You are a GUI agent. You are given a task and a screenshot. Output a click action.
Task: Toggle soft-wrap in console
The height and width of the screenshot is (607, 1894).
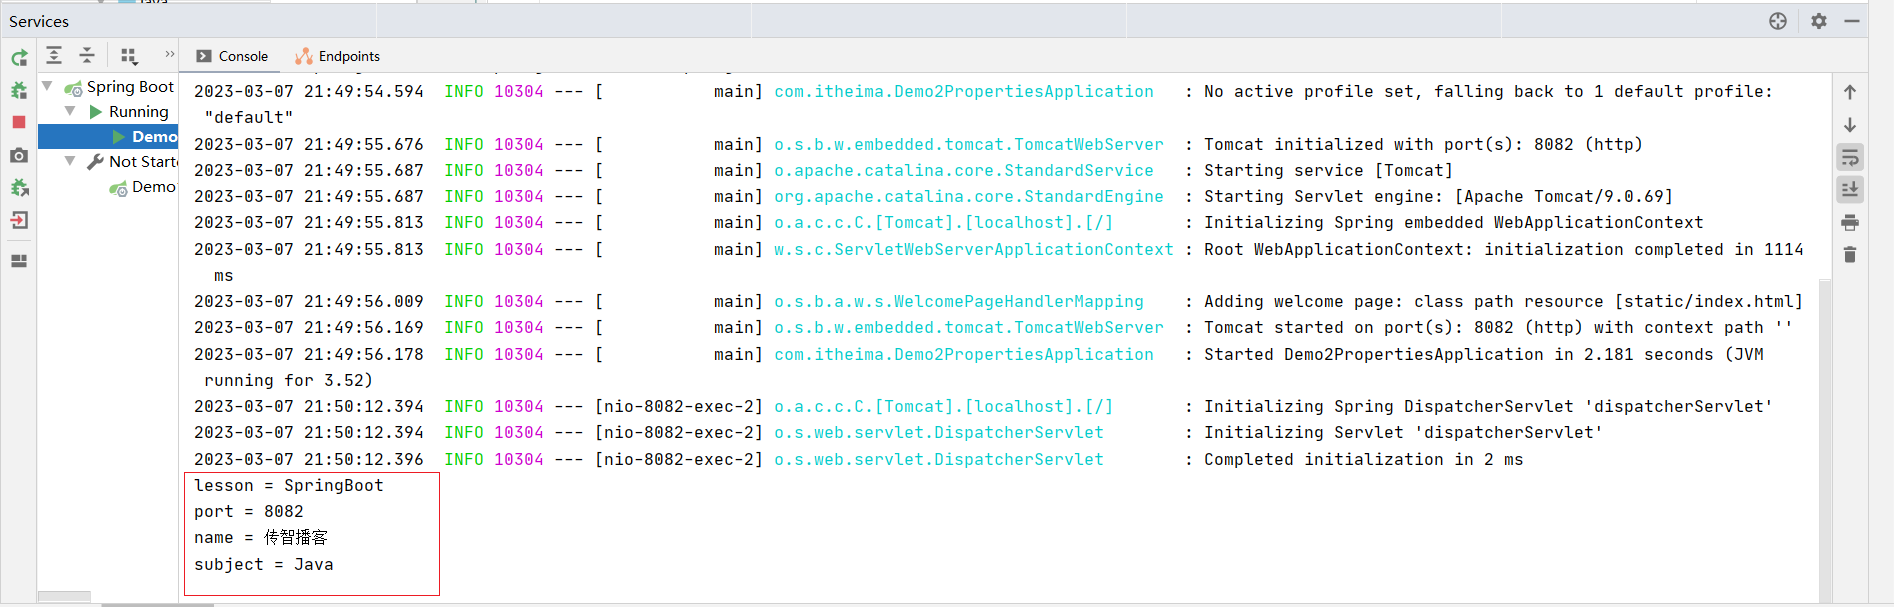click(x=1850, y=157)
